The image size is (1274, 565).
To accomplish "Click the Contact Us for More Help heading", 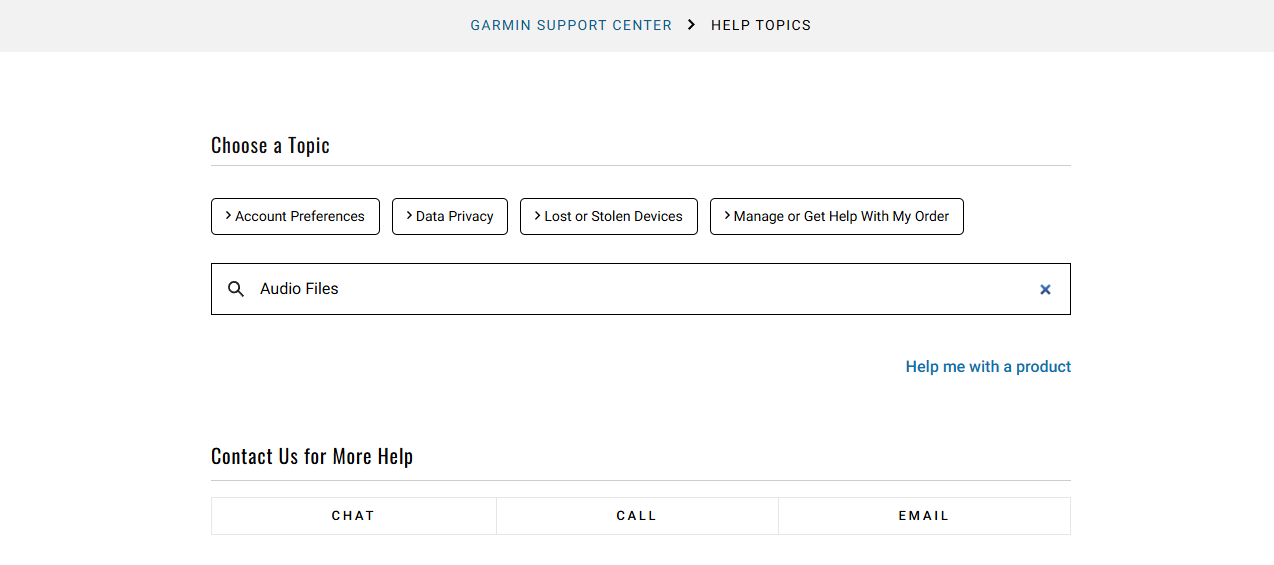I will (312, 457).
